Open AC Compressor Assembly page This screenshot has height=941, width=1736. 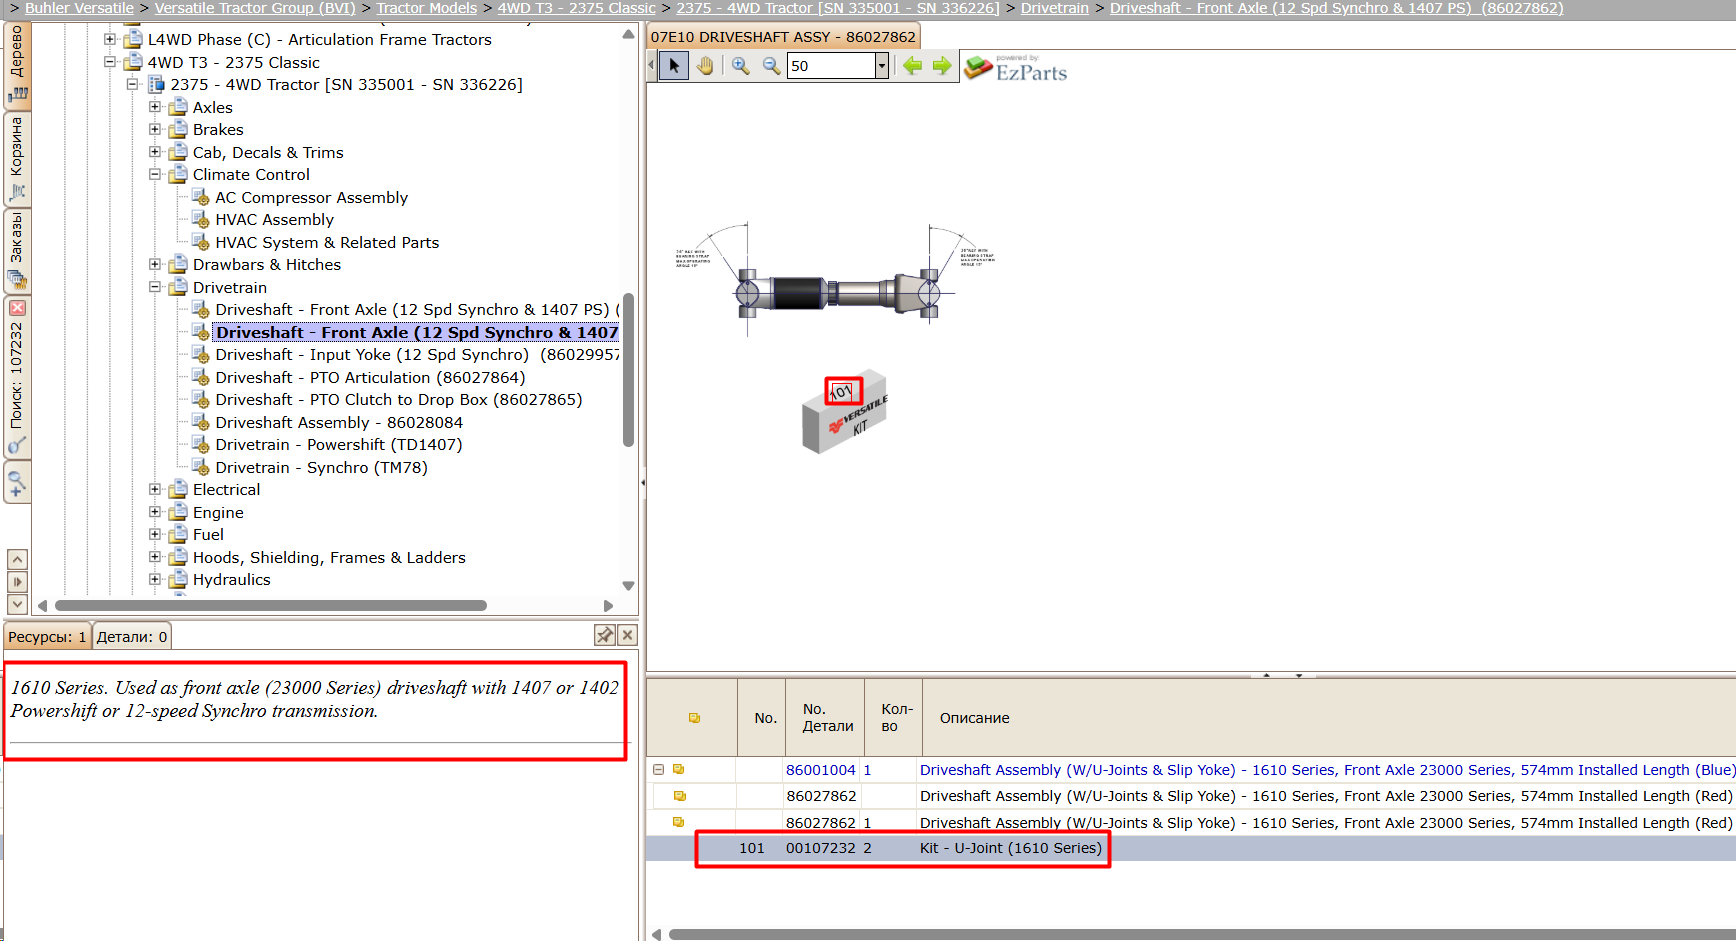point(311,198)
